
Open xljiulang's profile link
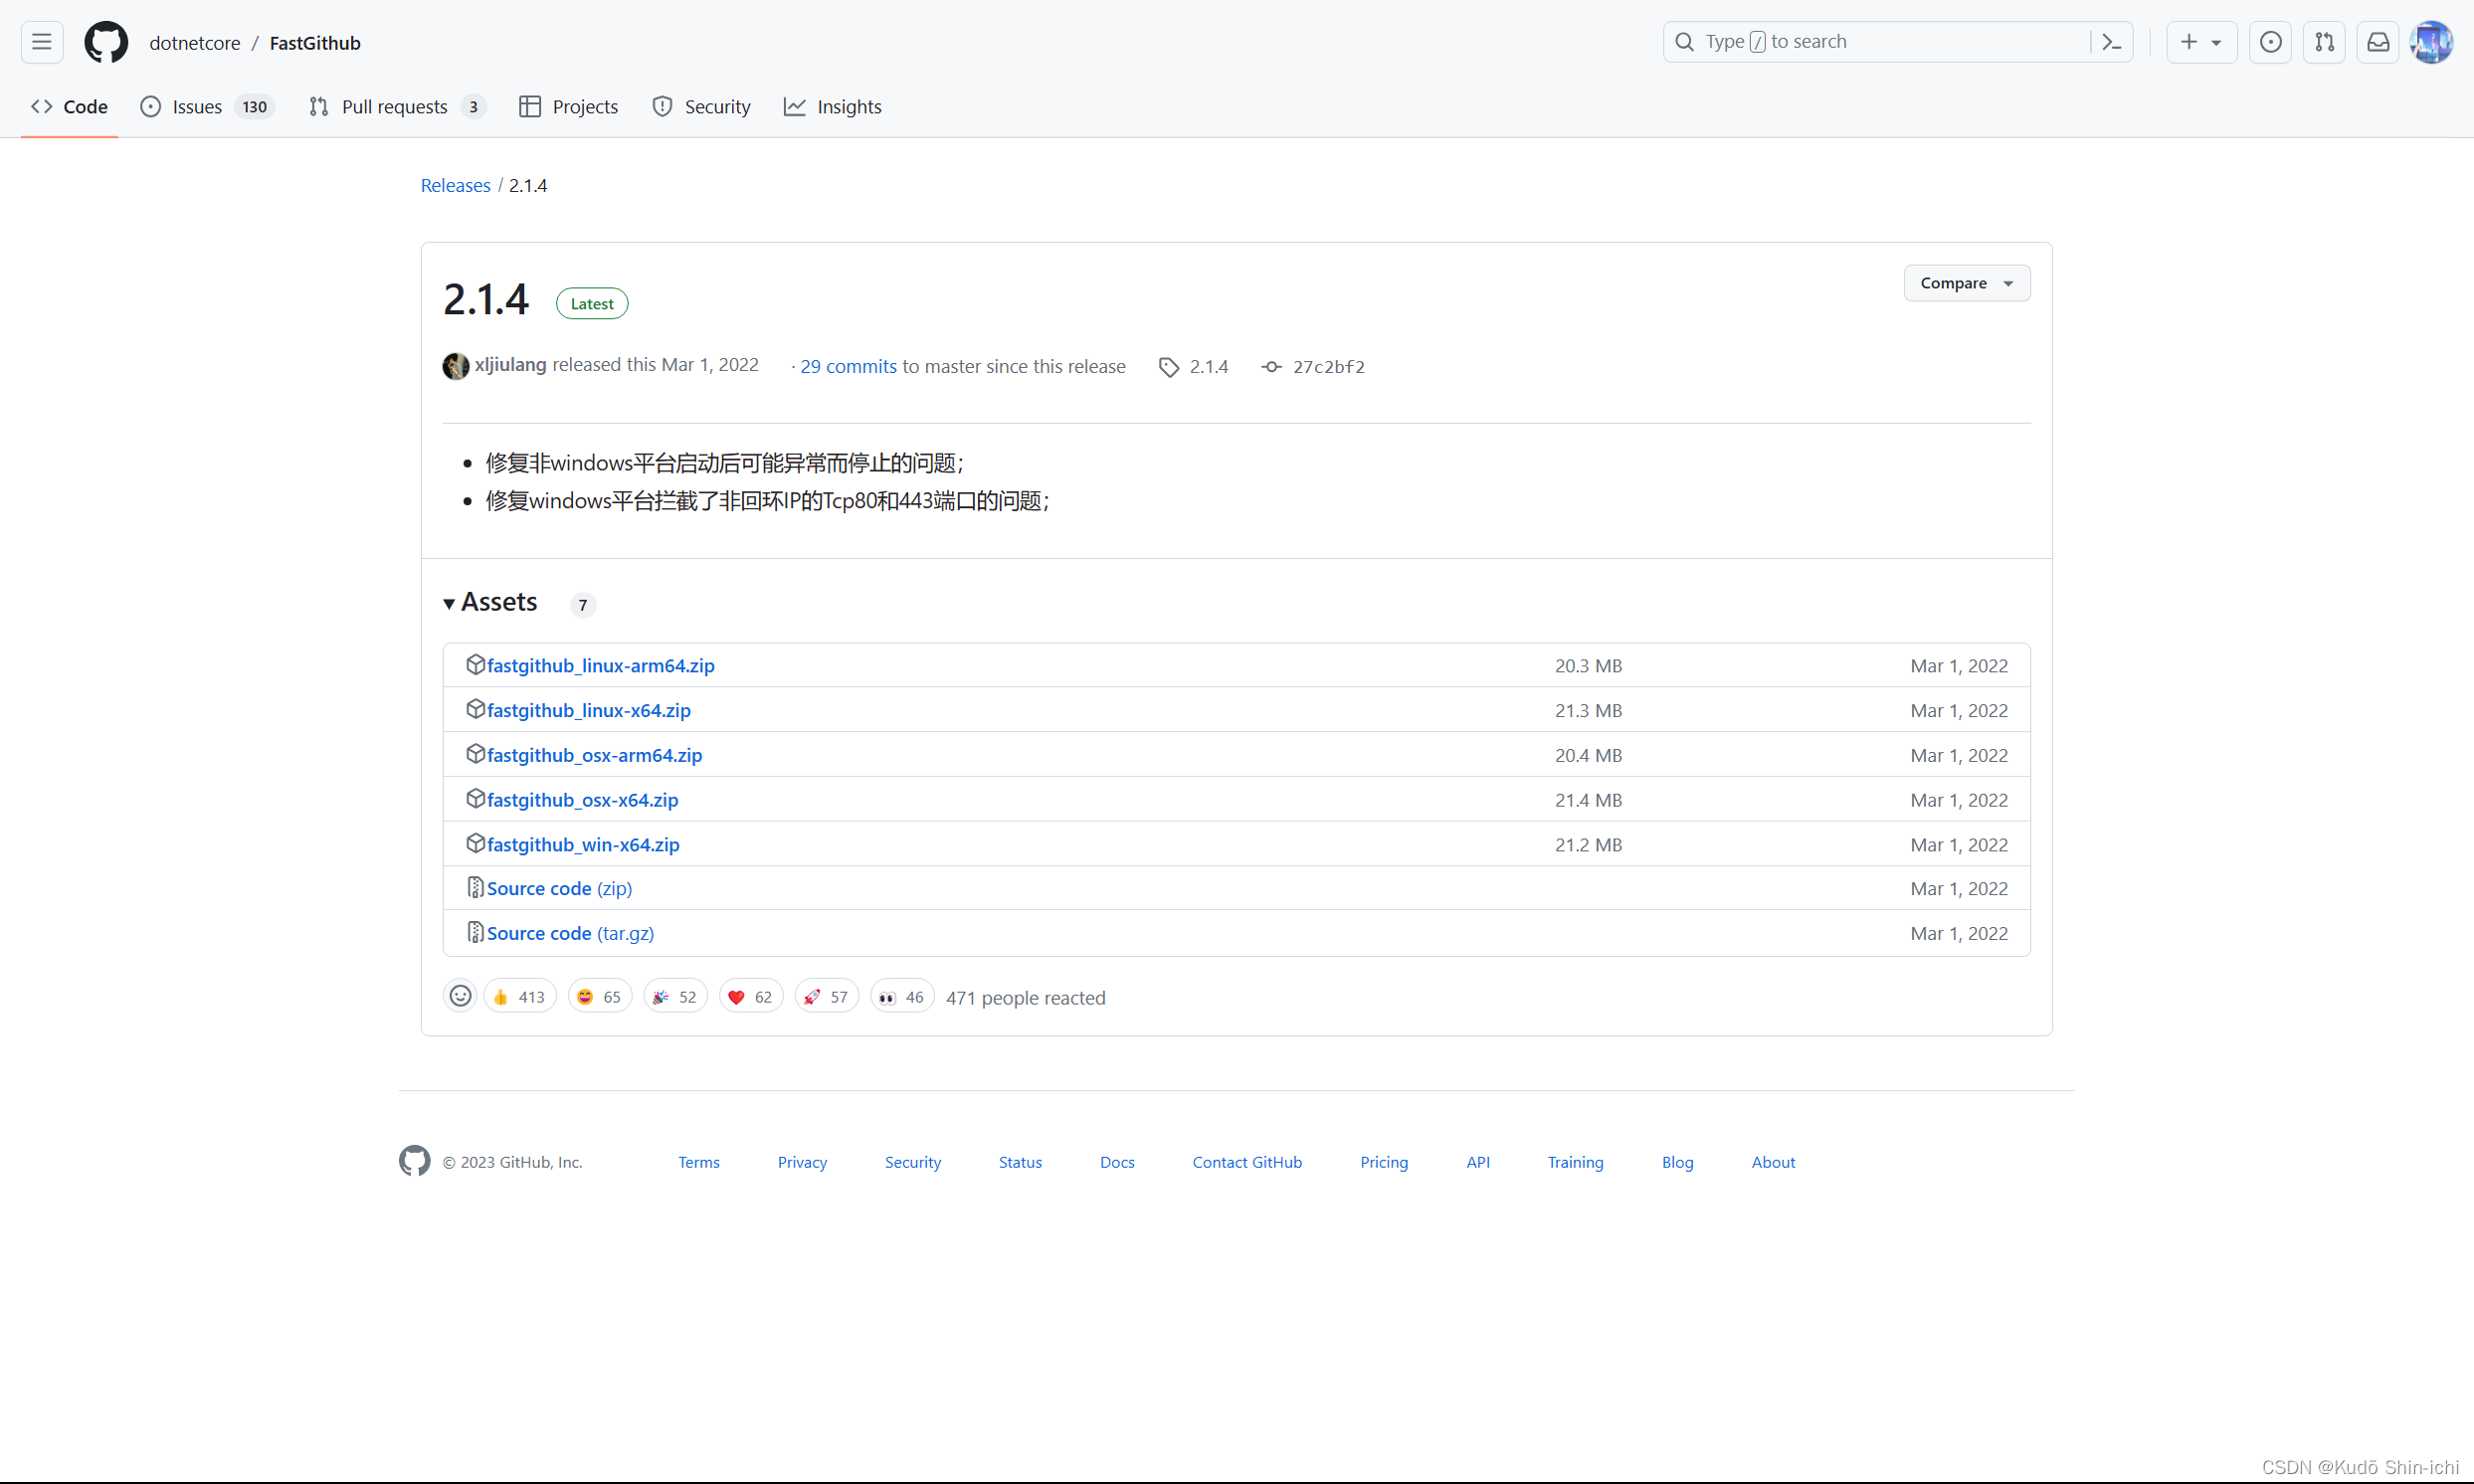[510, 365]
